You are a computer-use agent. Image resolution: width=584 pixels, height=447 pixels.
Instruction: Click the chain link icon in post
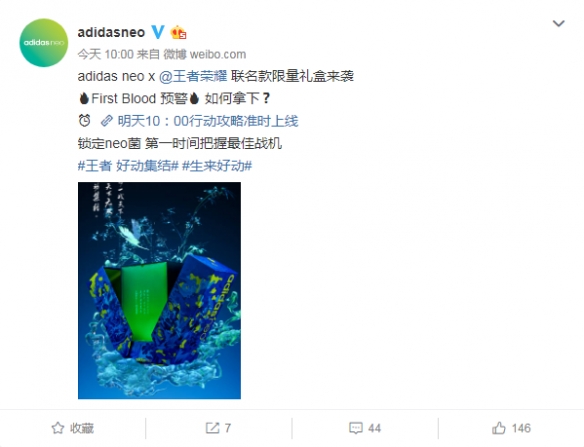click(107, 121)
